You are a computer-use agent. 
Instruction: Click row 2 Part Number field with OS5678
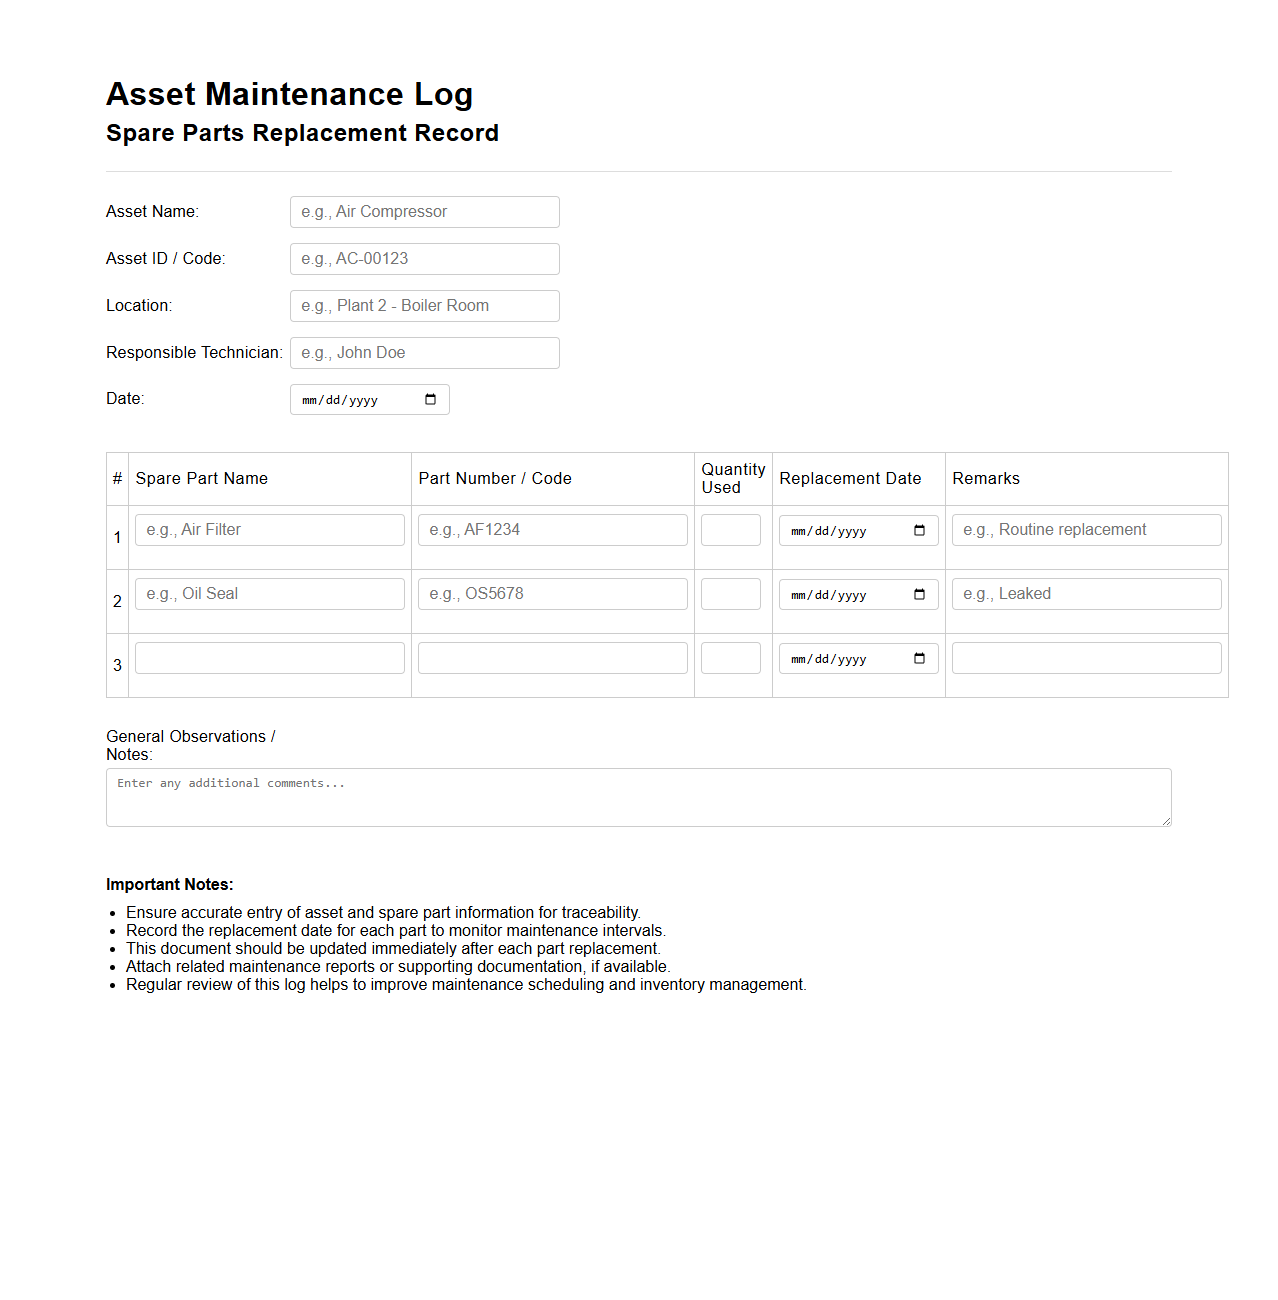pos(552,594)
